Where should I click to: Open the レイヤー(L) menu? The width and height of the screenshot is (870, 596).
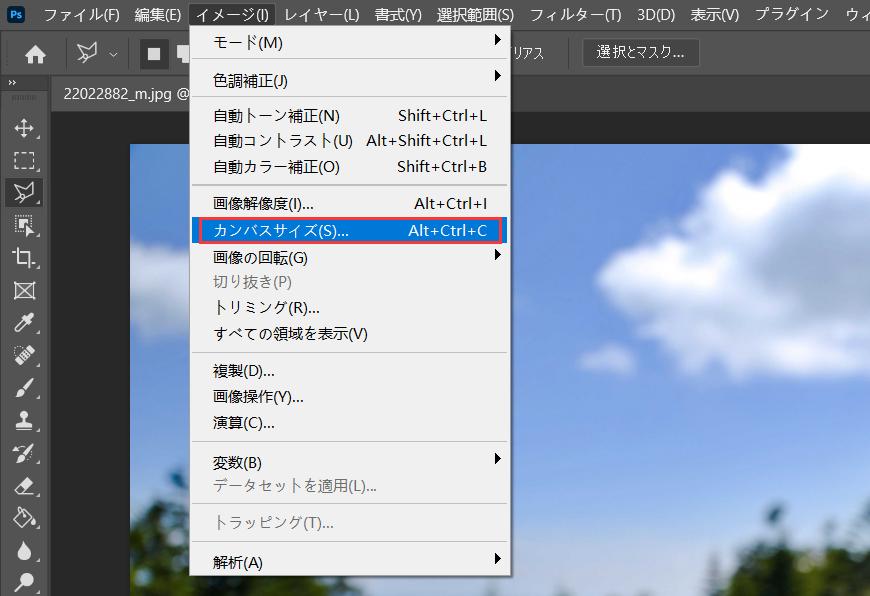321,14
